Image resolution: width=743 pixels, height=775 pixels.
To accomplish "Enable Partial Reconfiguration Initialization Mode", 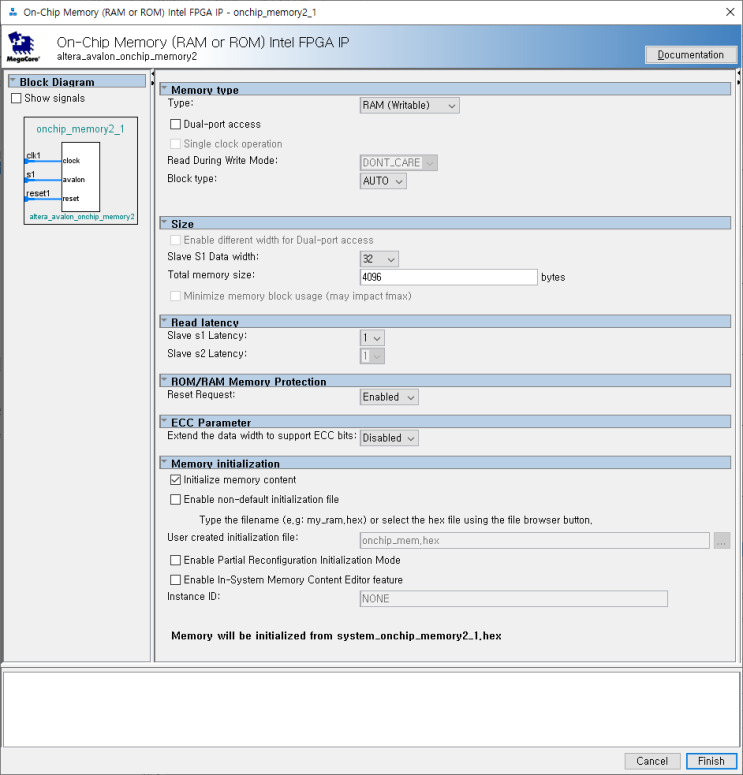I will 175,560.
